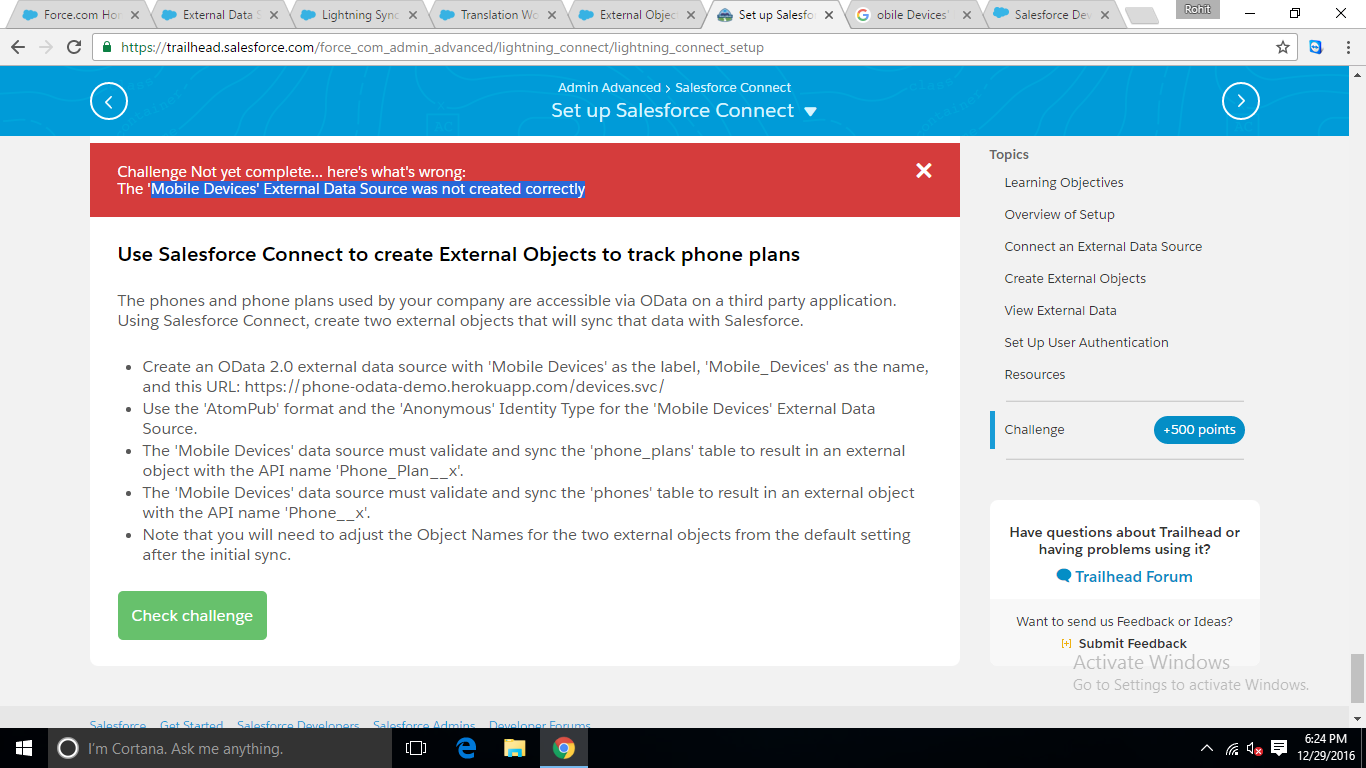The image size is (1366, 768).
Task: Select the Challenge topic in sidebar
Action: point(1034,430)
